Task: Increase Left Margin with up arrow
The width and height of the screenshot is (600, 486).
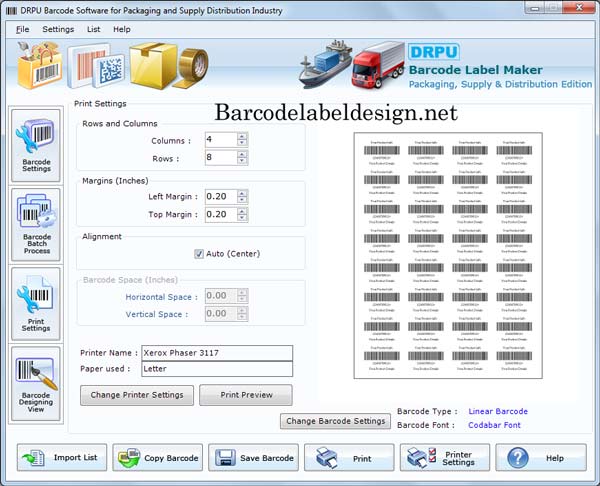Action: point(242,194)
